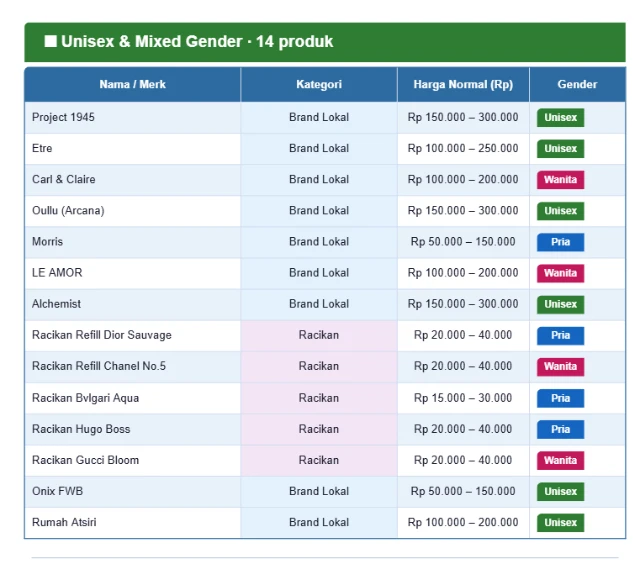Screen dimensions: 640x564
Task: Click the Racikan category for Bvlgari Aqua
Action: [319, 398]
